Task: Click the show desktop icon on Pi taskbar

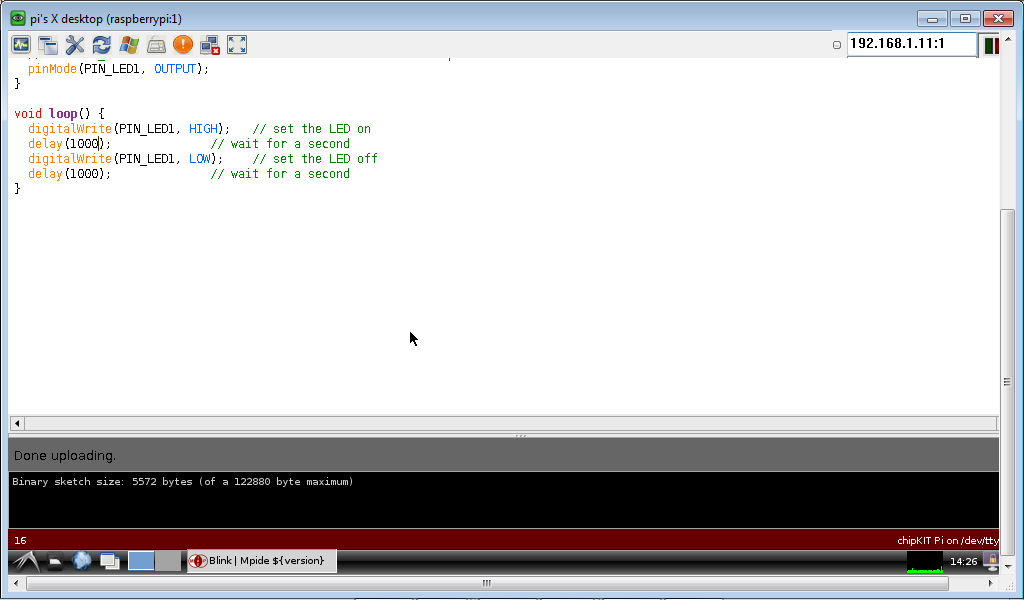Action: click(110, 561)
